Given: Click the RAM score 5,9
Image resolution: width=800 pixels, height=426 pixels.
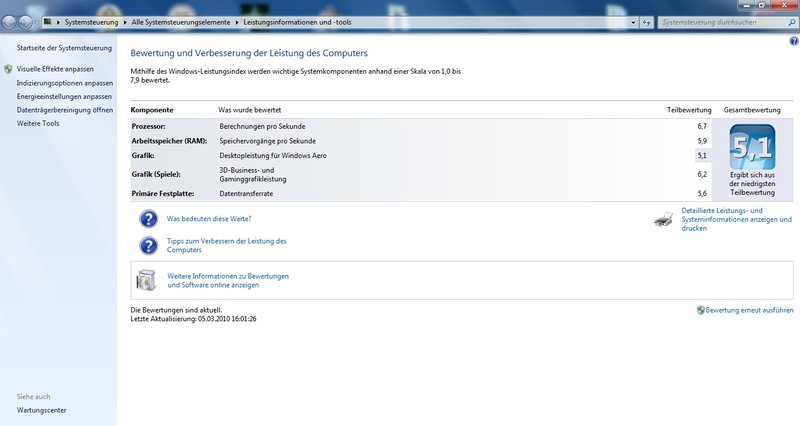Looking at the screenshot, I should pyautogui.click(x=702, y=141).
